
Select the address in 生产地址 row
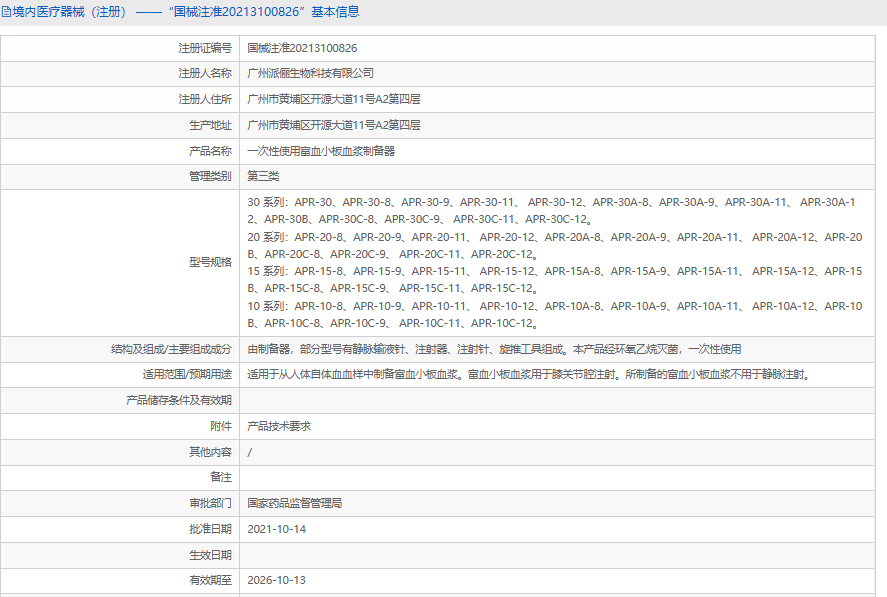[x=334, y=126]
